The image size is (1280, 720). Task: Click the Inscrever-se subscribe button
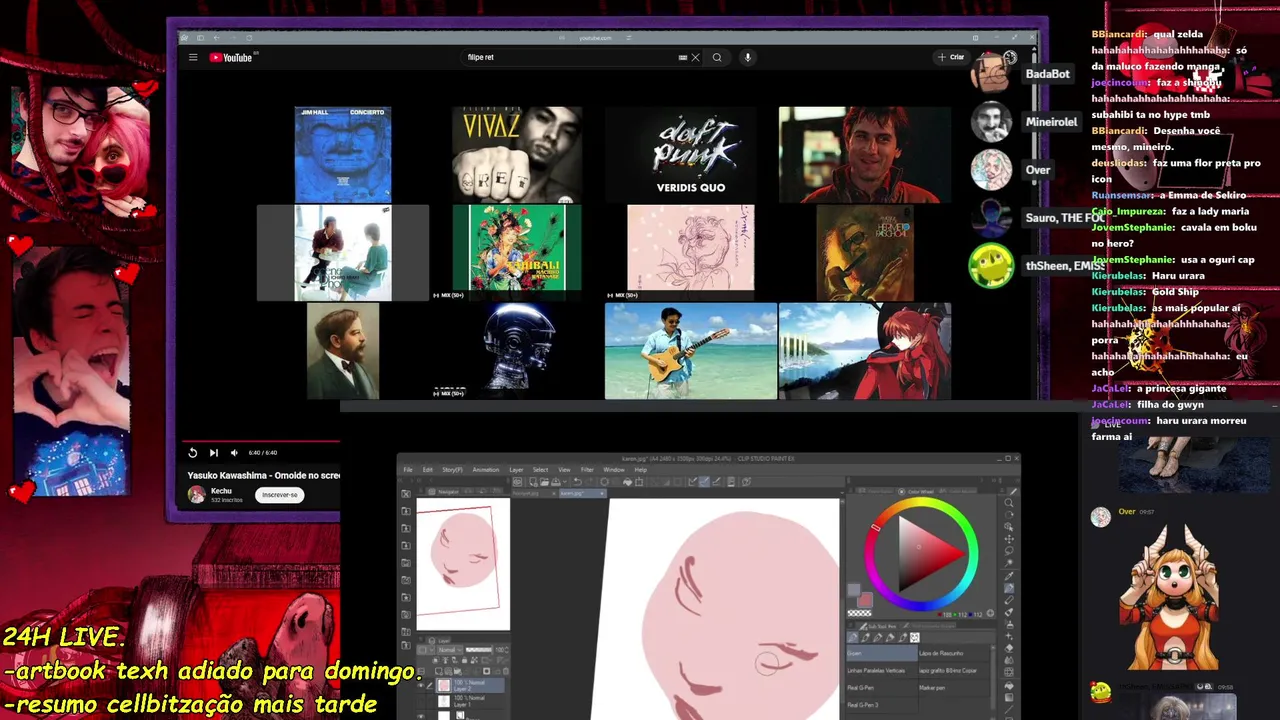coord(280,494)
